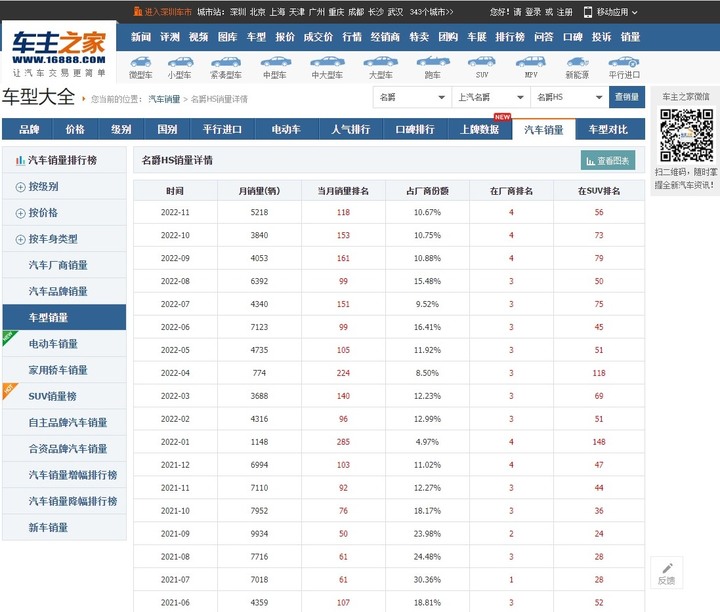The height and width of the screenshot is (612, 720).
Task: Click 汽车销量 breadcrumb link
Action: [x=164, y=99]
